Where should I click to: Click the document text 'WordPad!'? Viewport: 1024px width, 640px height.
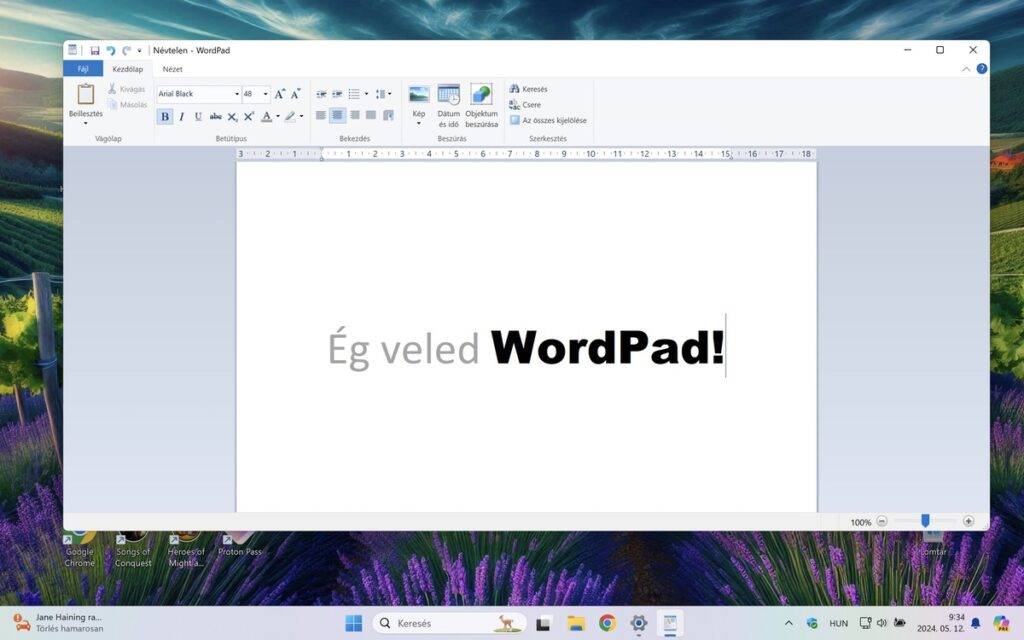click(607, 347)
